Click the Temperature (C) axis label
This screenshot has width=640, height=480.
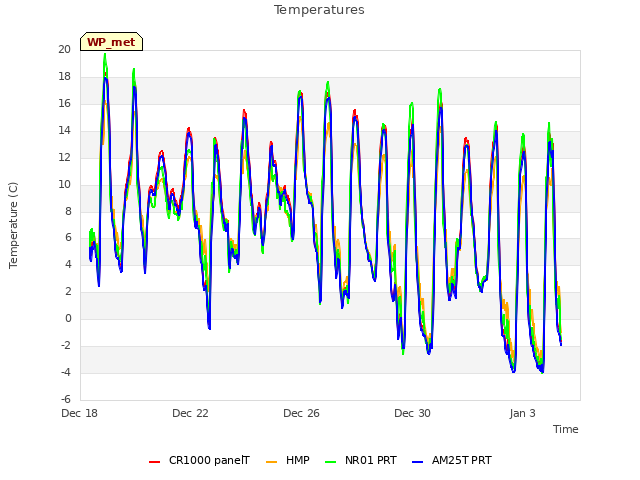point(13,225)
